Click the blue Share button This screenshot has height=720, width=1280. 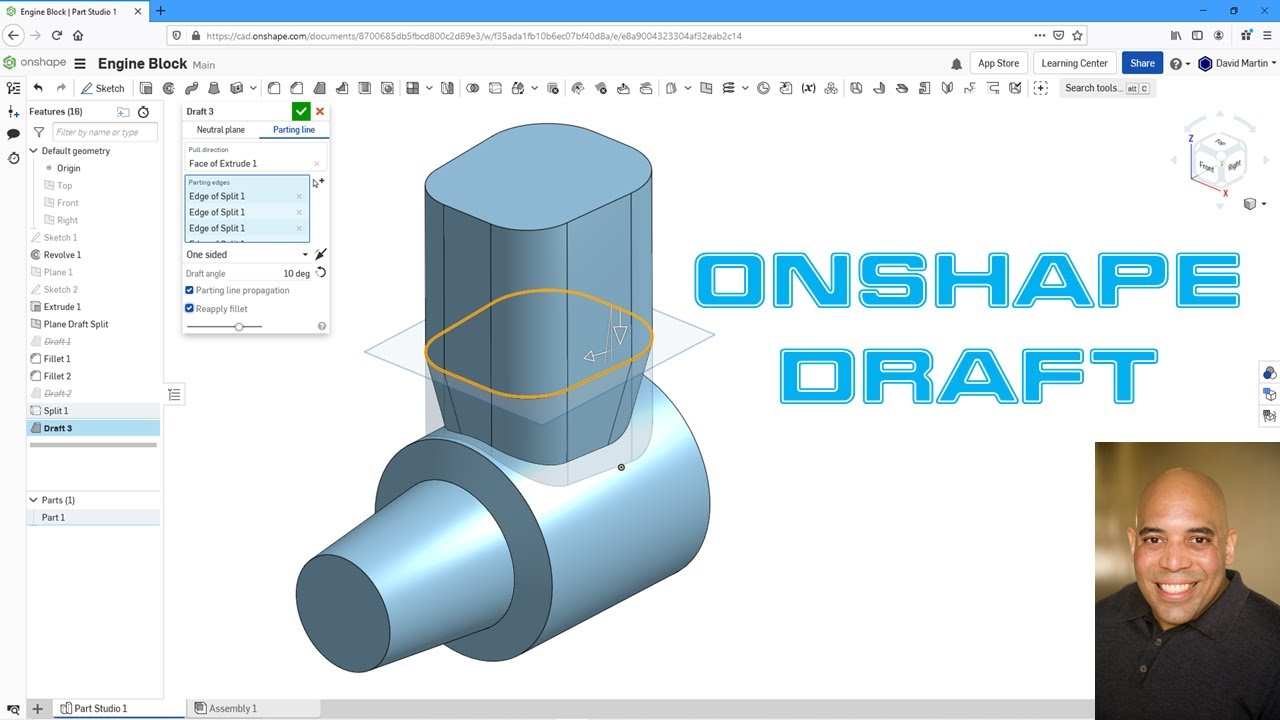tap(1142, 63)
